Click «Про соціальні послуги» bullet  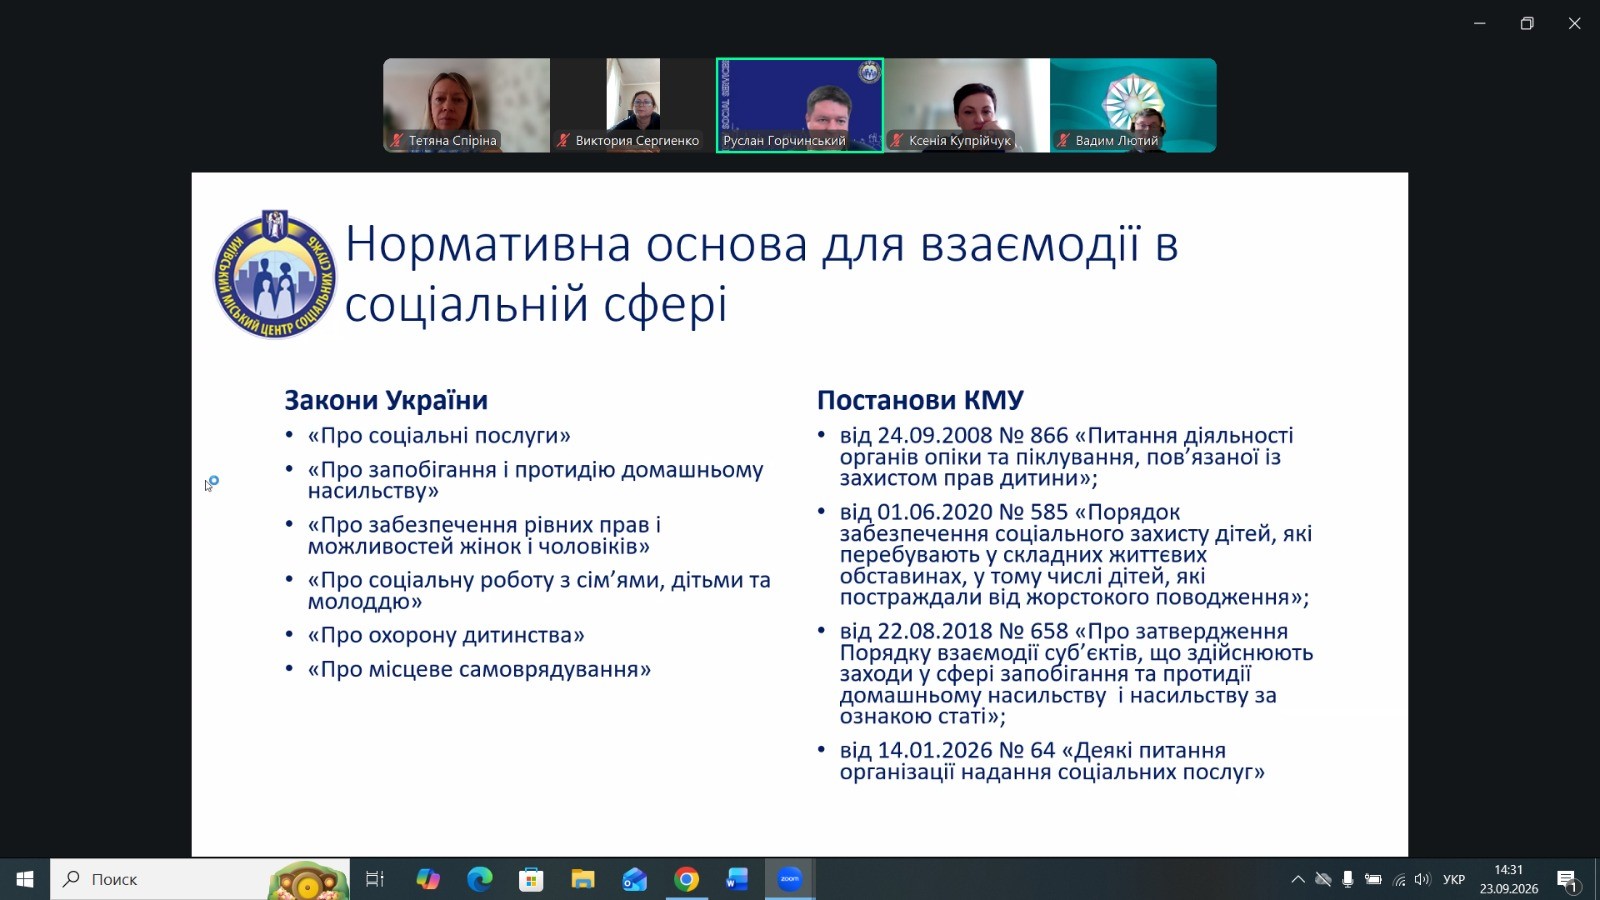pos(439,435)
